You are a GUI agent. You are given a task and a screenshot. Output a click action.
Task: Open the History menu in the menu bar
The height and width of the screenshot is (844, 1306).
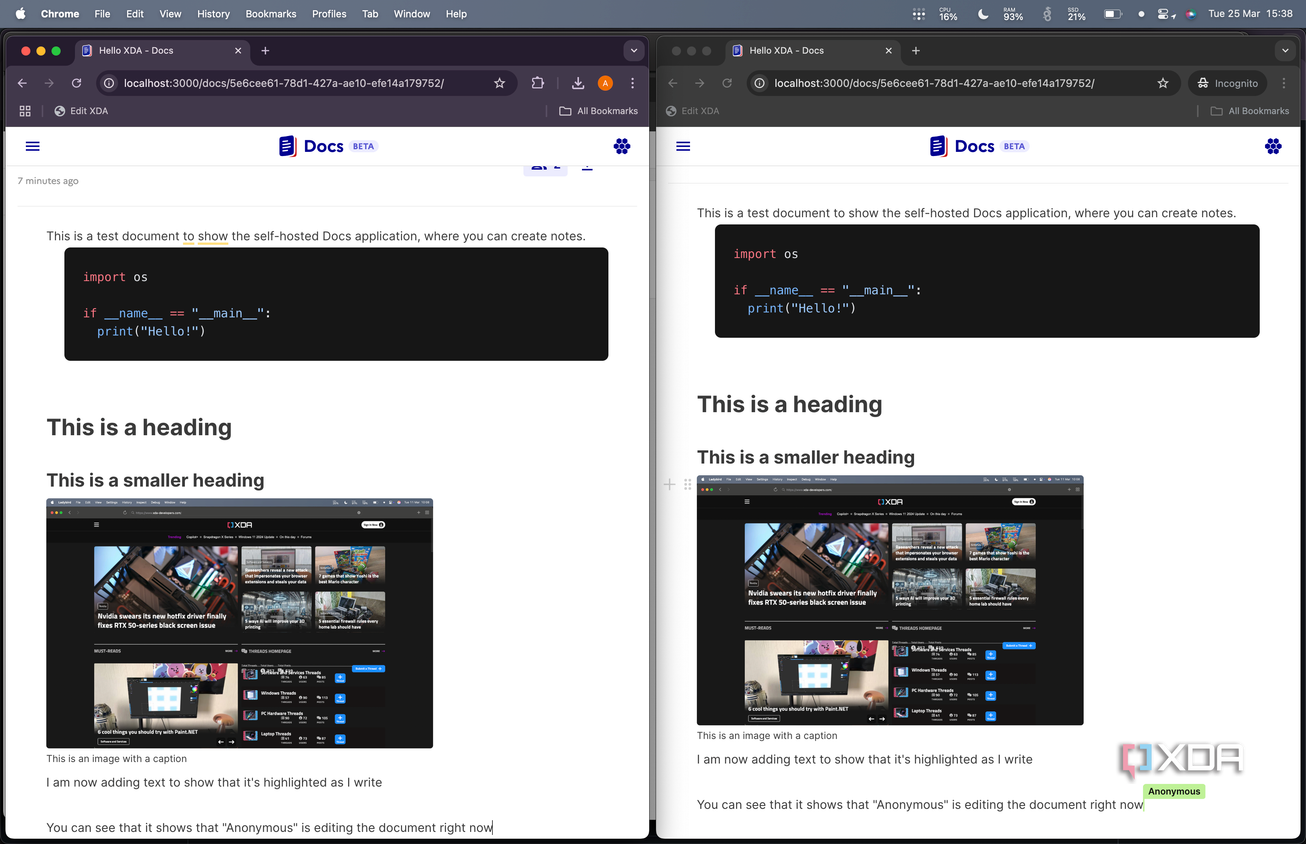[x=214, y=14]
